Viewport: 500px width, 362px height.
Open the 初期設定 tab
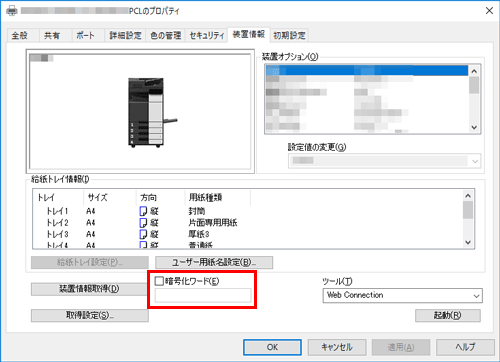tap(289, 35)
